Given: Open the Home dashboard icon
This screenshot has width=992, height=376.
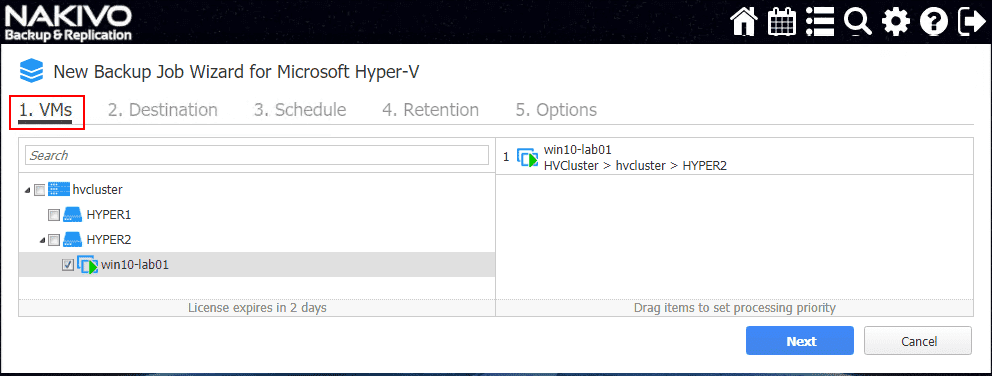Looking at the screenshot, I should (x=744, y=22).
